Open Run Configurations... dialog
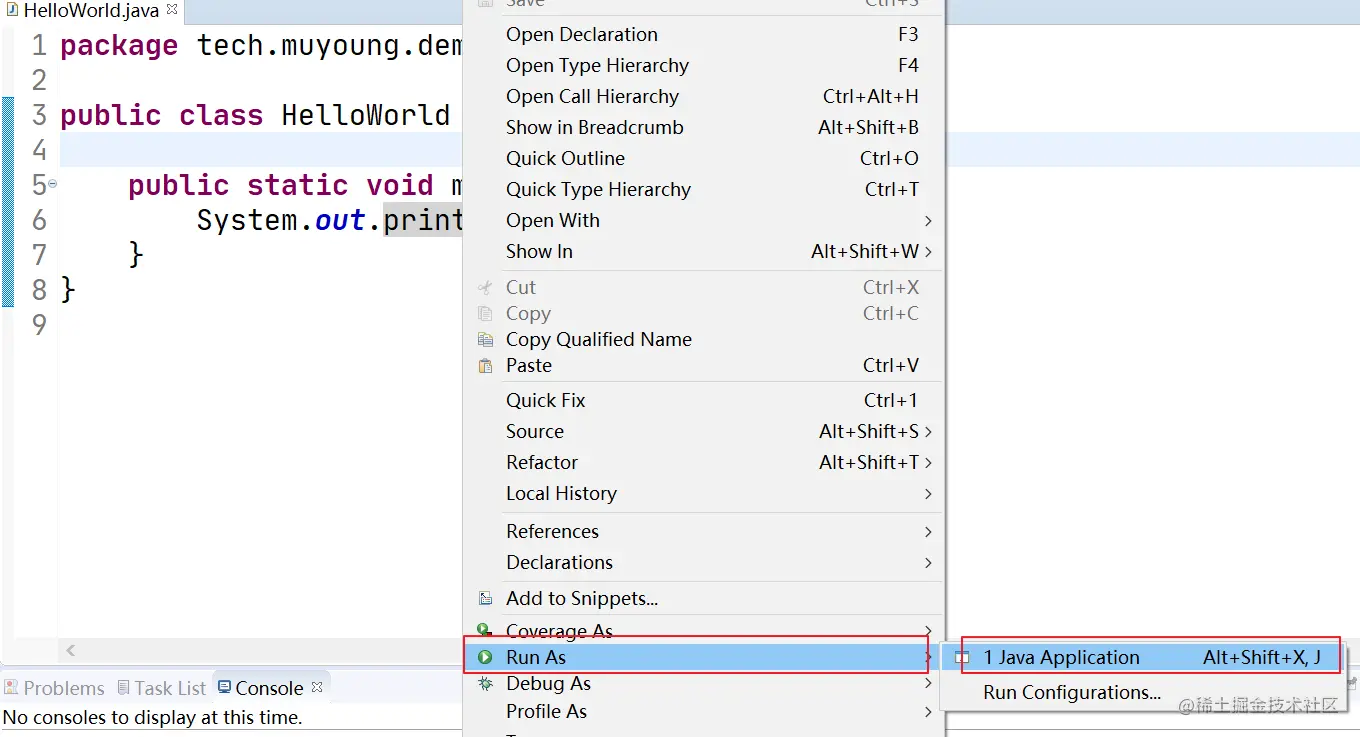 (x=1071, y=692)
